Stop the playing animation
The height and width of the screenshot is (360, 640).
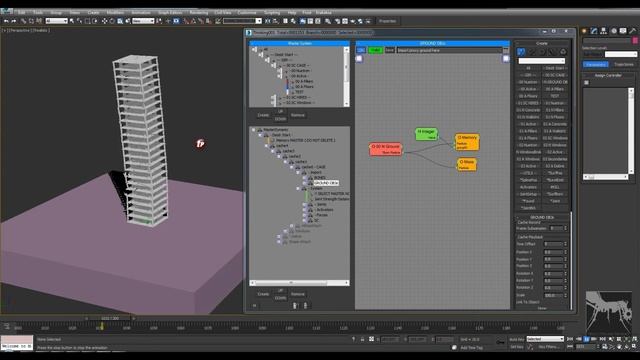587,339
